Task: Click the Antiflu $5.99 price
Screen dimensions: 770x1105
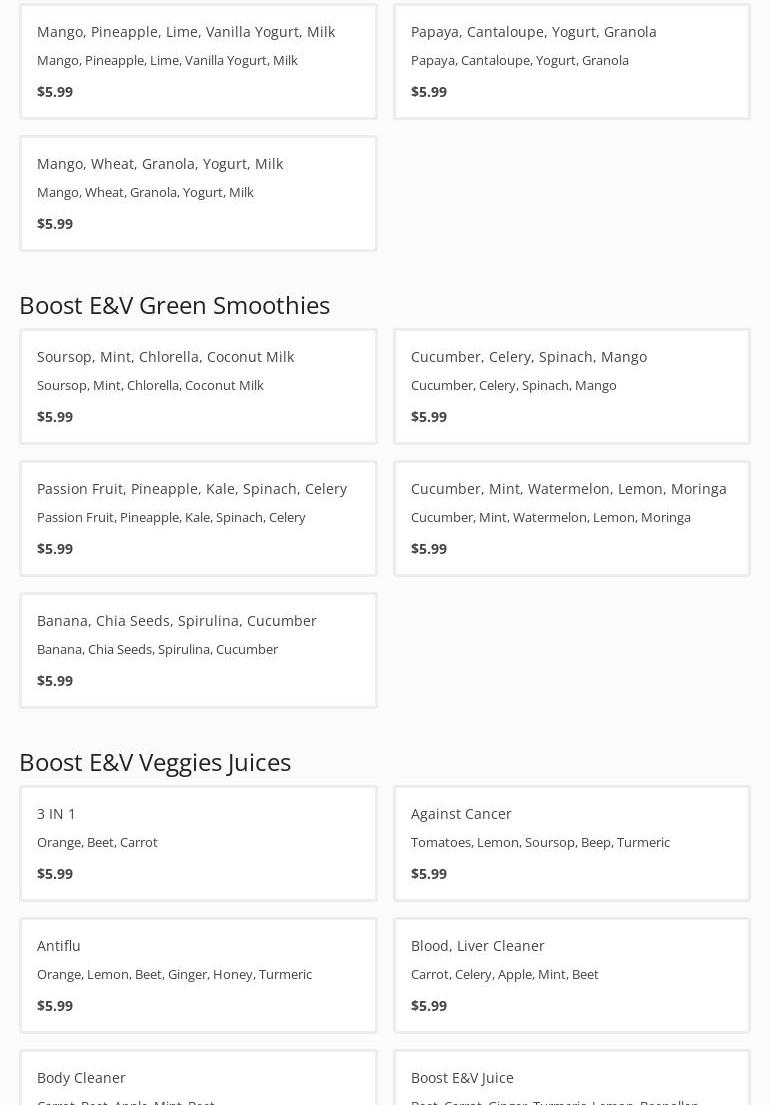Action: coord(55,1006)
